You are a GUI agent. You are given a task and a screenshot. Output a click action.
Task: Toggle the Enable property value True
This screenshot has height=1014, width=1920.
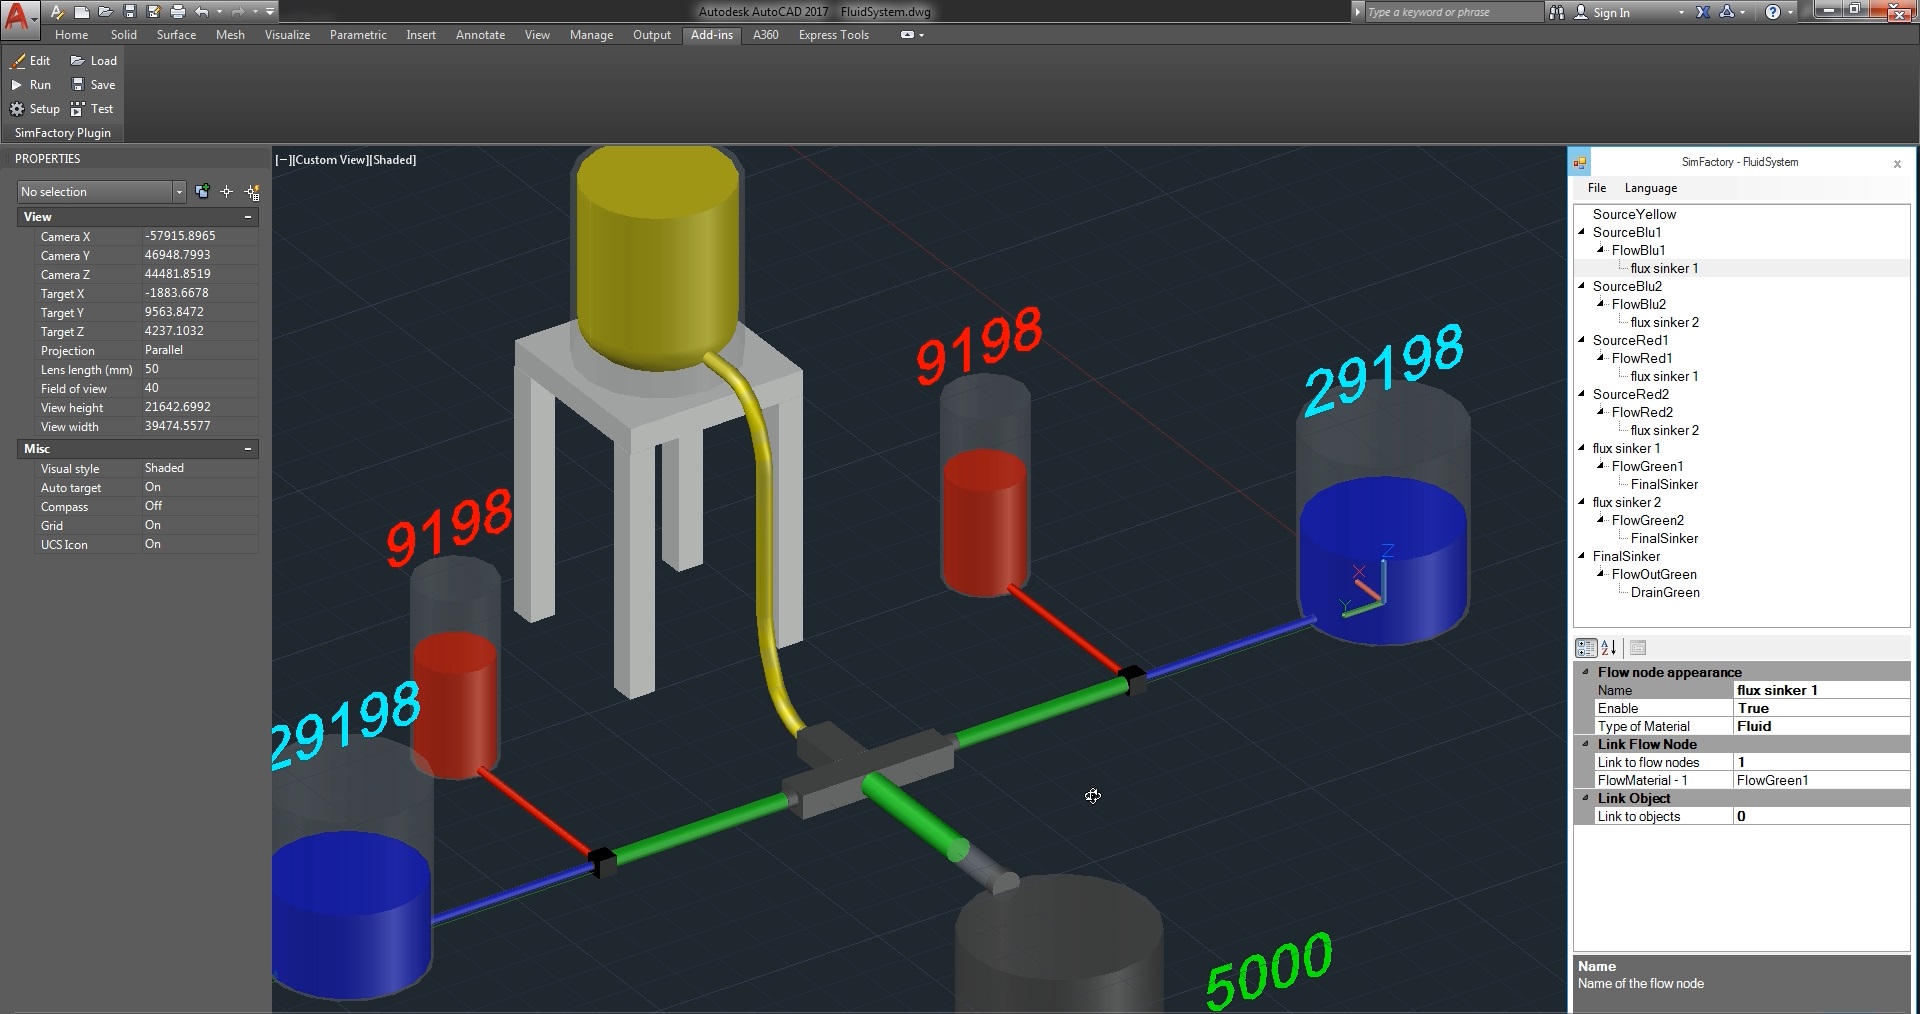(1820, 708)
